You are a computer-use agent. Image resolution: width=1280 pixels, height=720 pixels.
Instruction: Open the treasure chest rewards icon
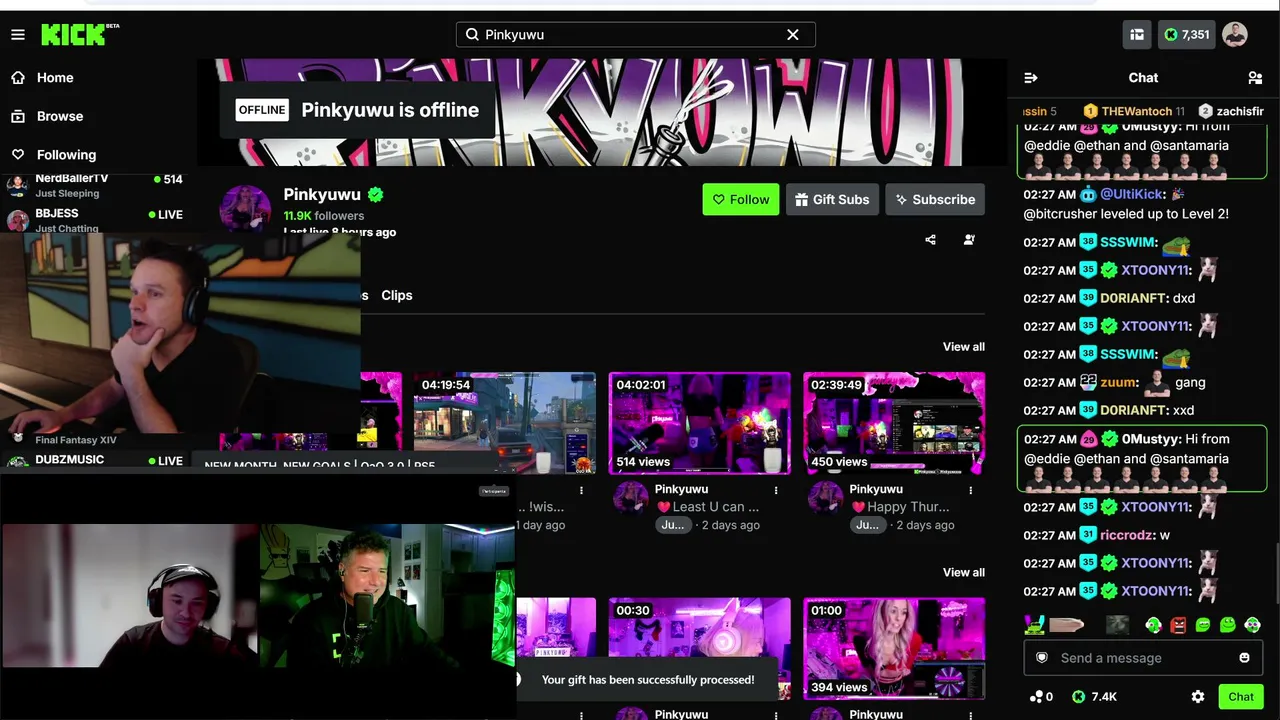click(x=1137, y=35)
